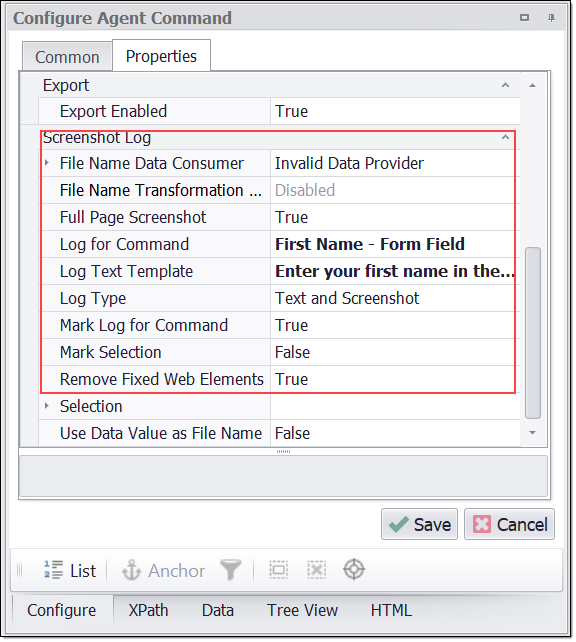
Task: Cancel the configuration changes
Action: [x=509, y=524]
